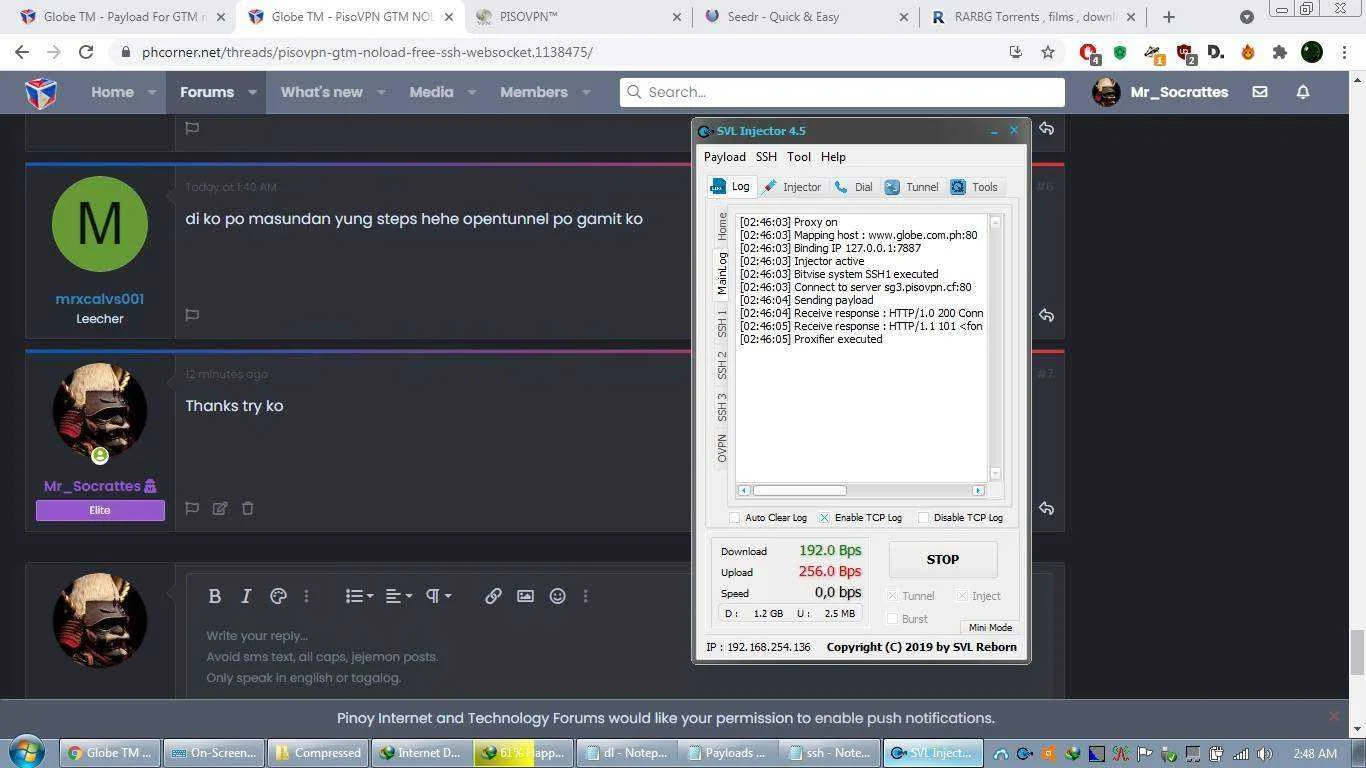This screenshot has width=1366, height=768.
Task: Open the Chrome Extensions puzzle icon
Action: (1279, 52)
